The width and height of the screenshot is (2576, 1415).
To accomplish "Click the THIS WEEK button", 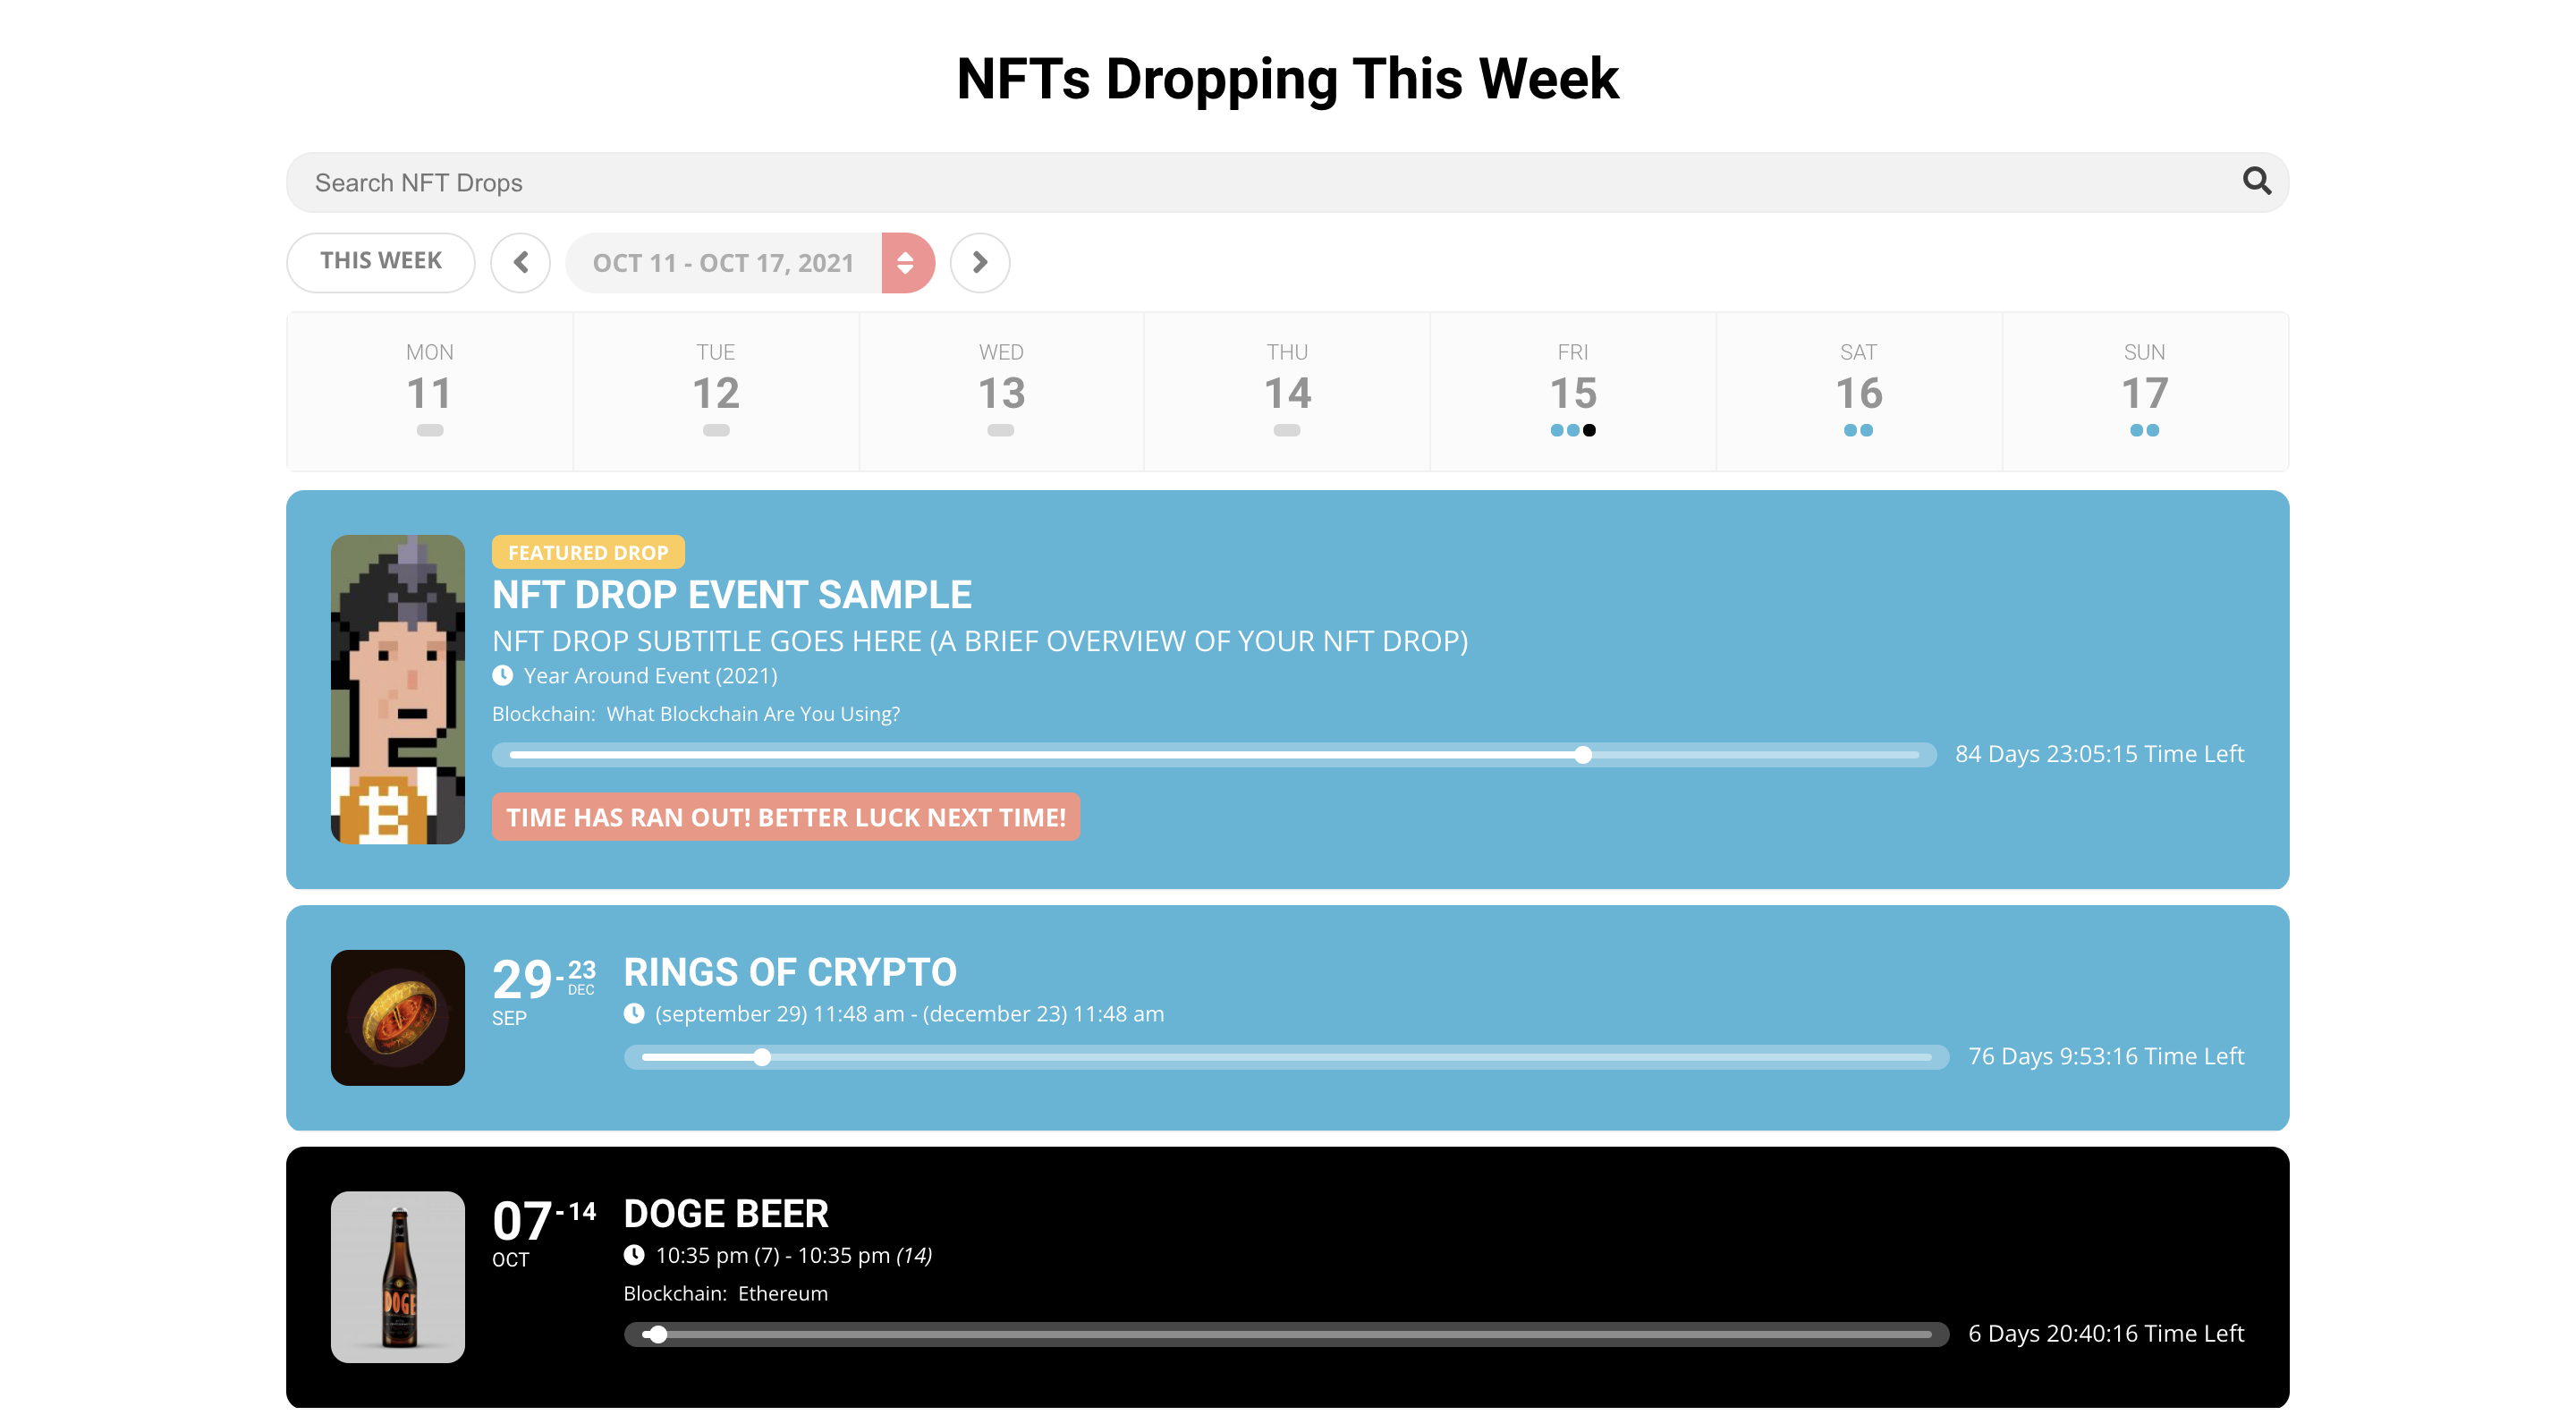I will [381, 261].
